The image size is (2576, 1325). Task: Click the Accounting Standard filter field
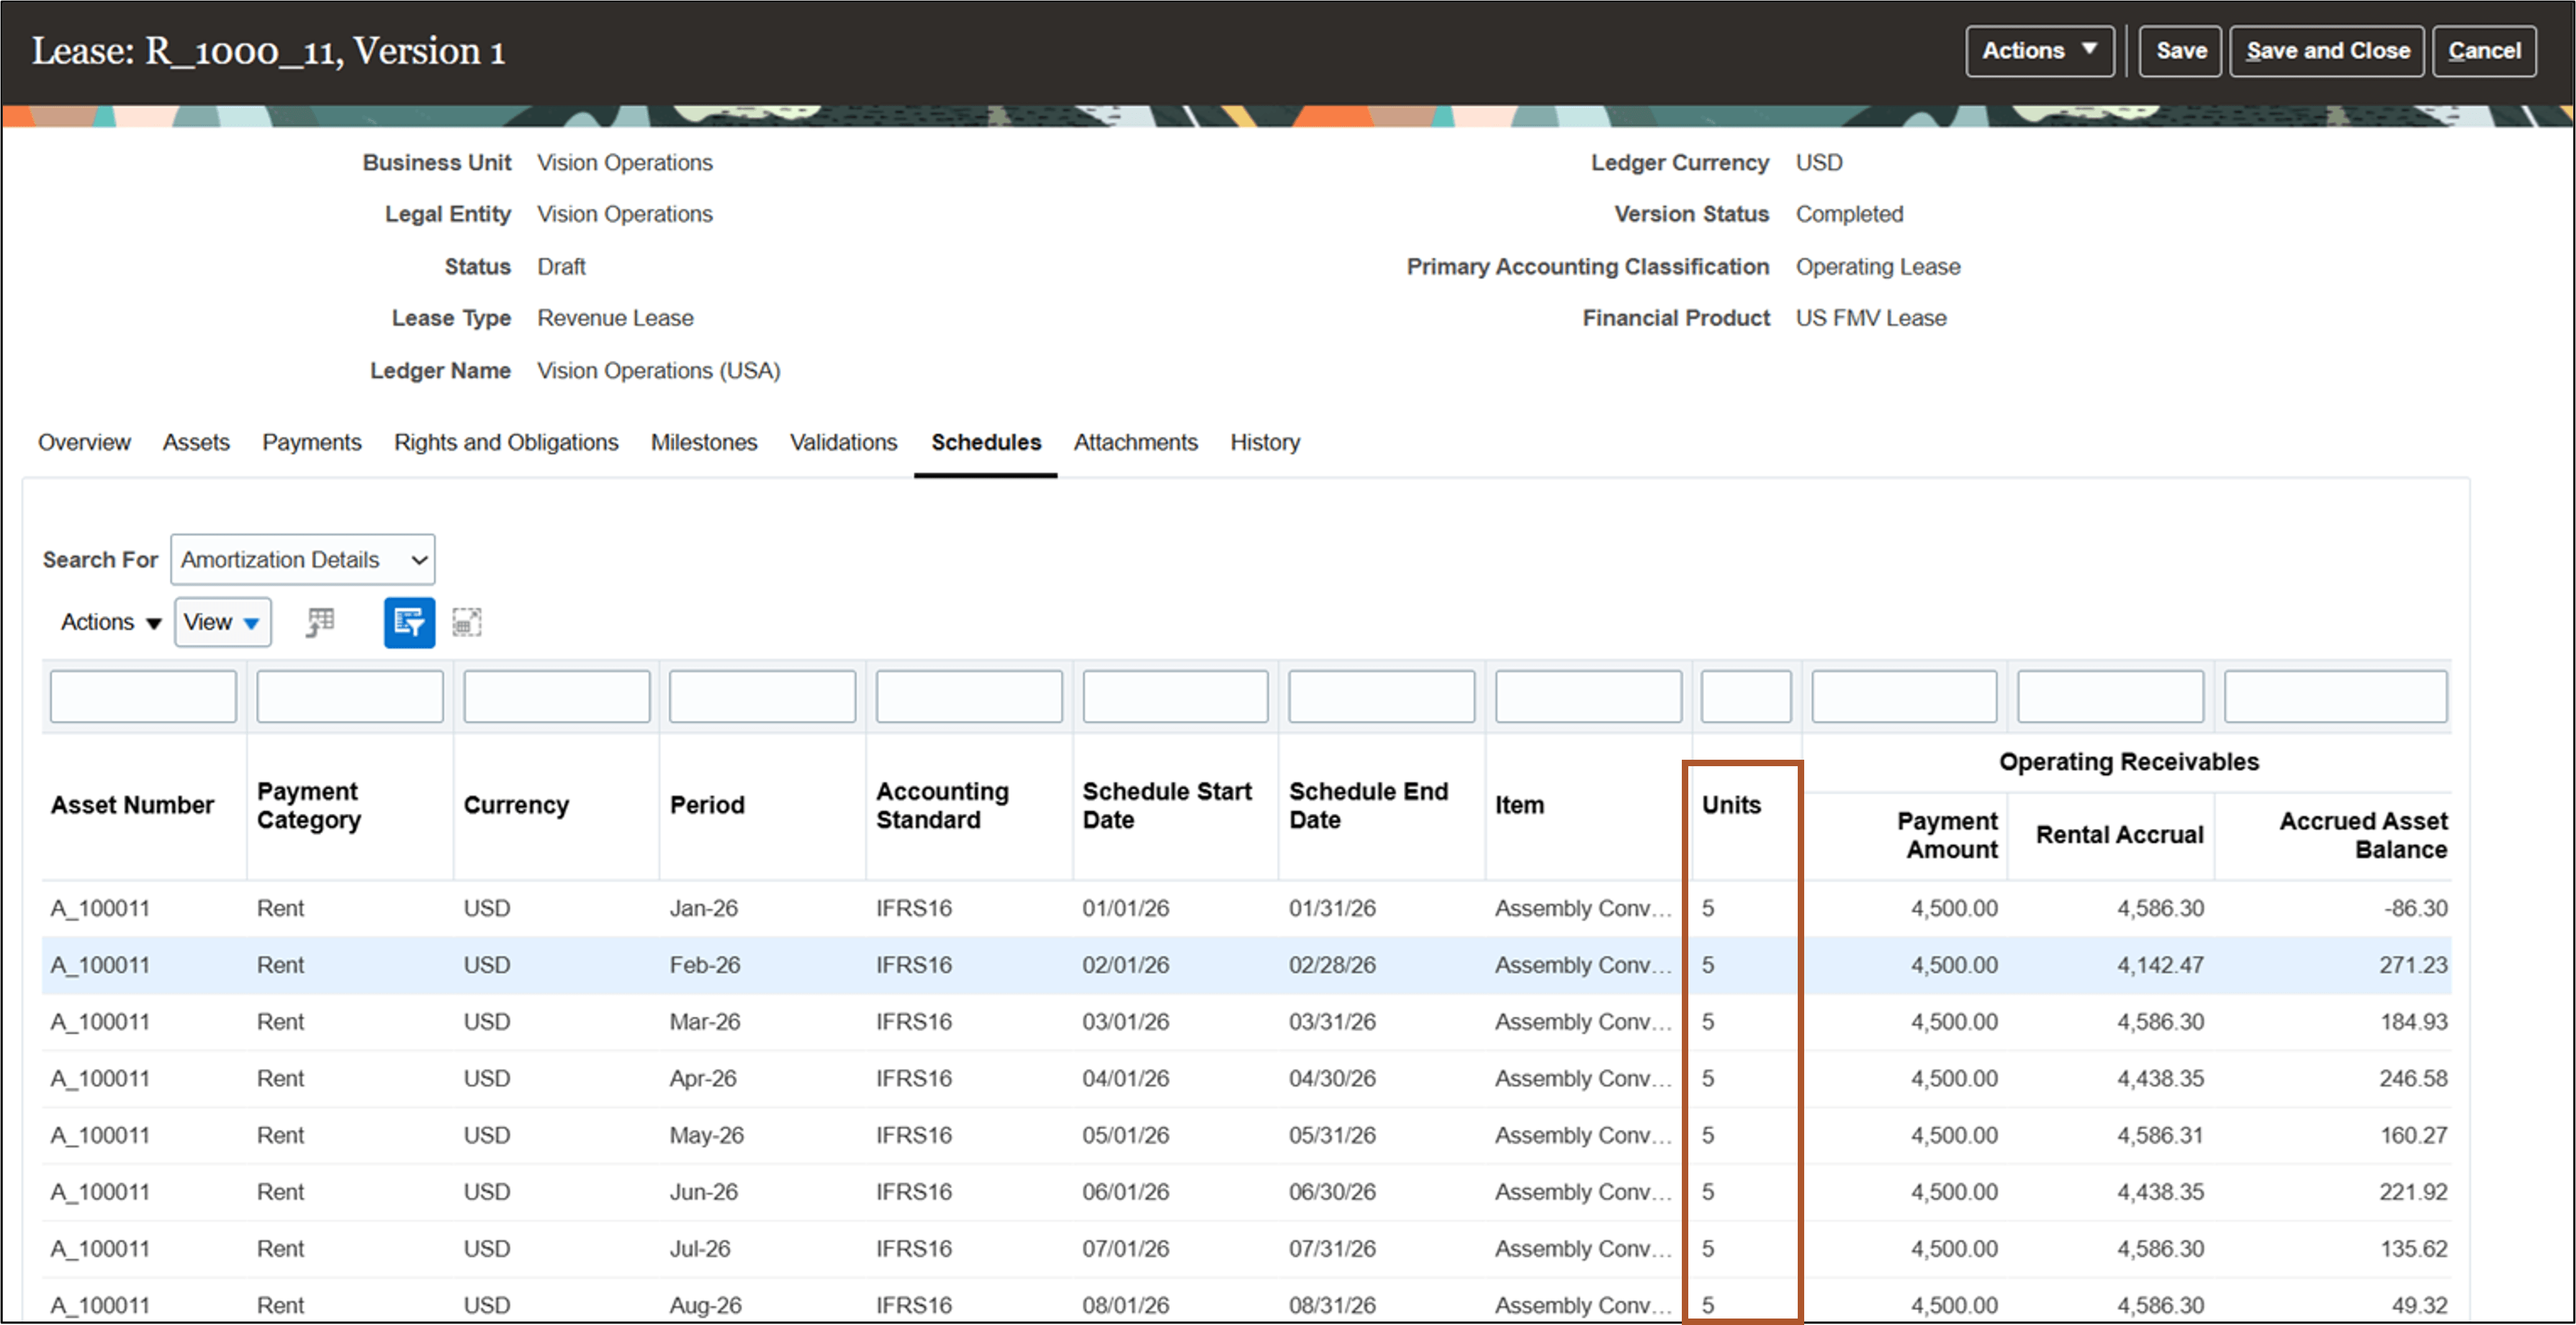969,696
